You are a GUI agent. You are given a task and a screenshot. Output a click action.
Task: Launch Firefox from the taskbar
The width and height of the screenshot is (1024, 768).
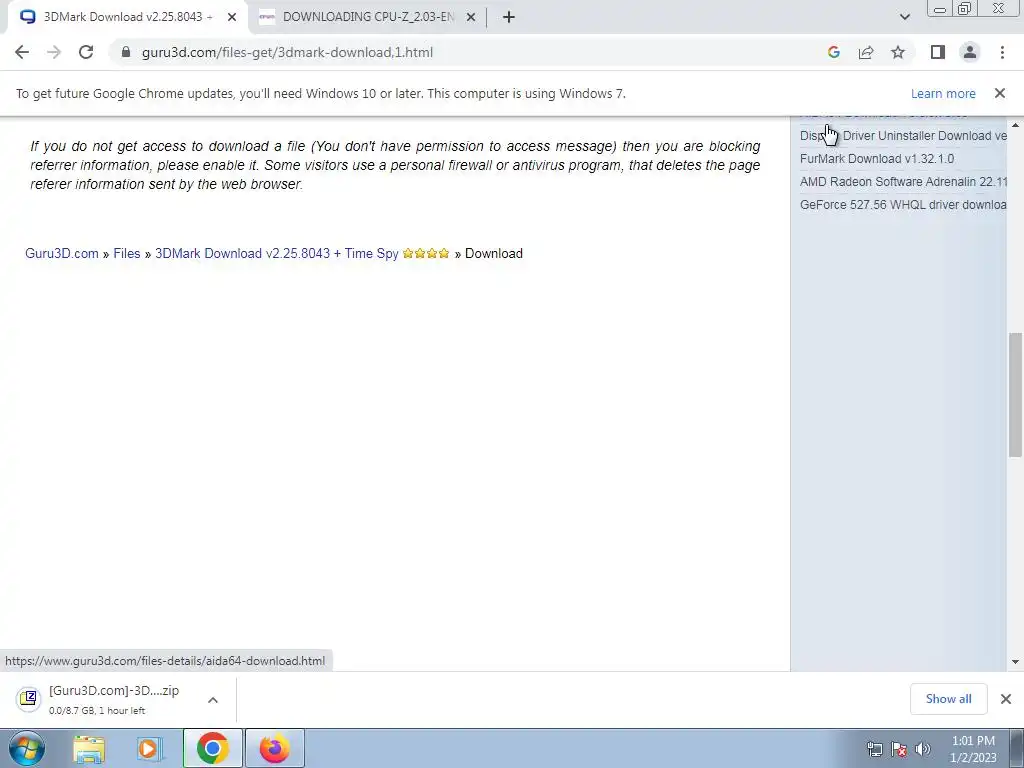(274, 748)
